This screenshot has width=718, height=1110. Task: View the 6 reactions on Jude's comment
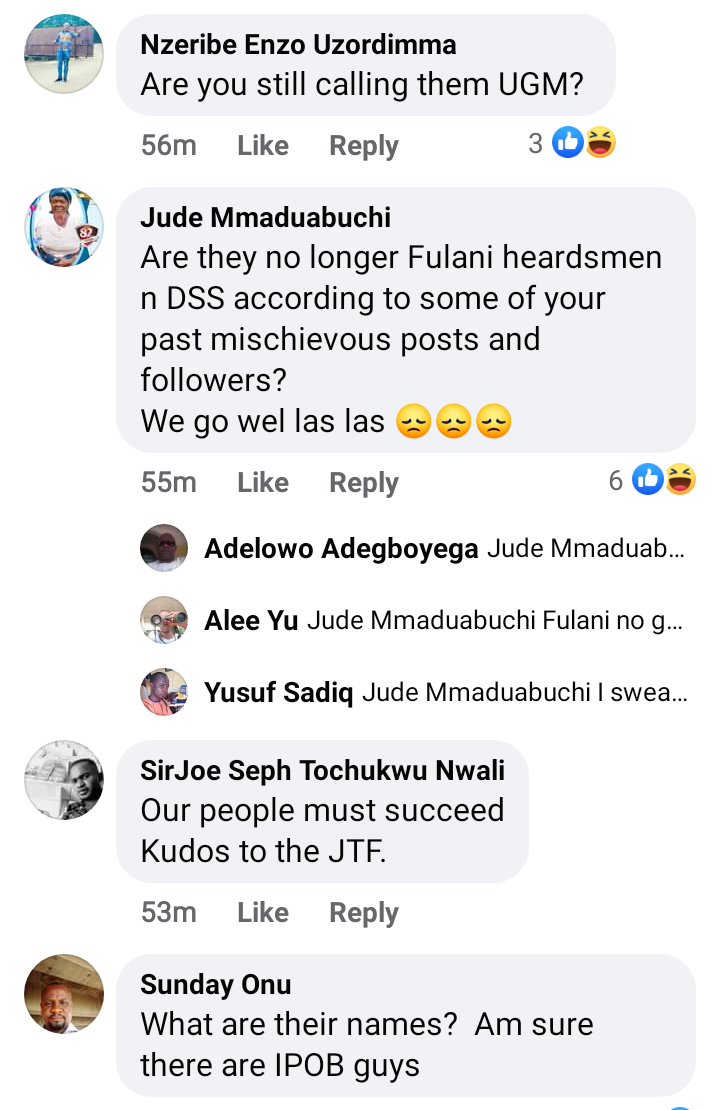tap(652, 480)
